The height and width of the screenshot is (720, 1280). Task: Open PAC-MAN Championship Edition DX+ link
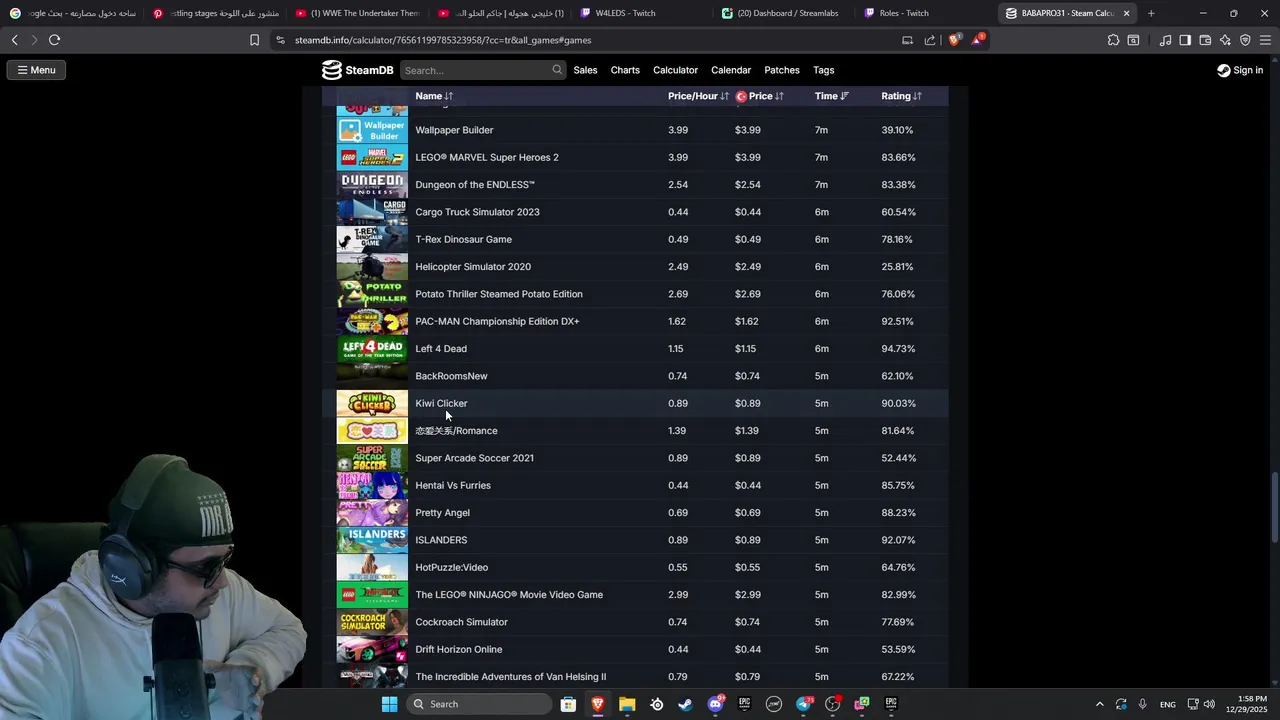tap(497, 321)
